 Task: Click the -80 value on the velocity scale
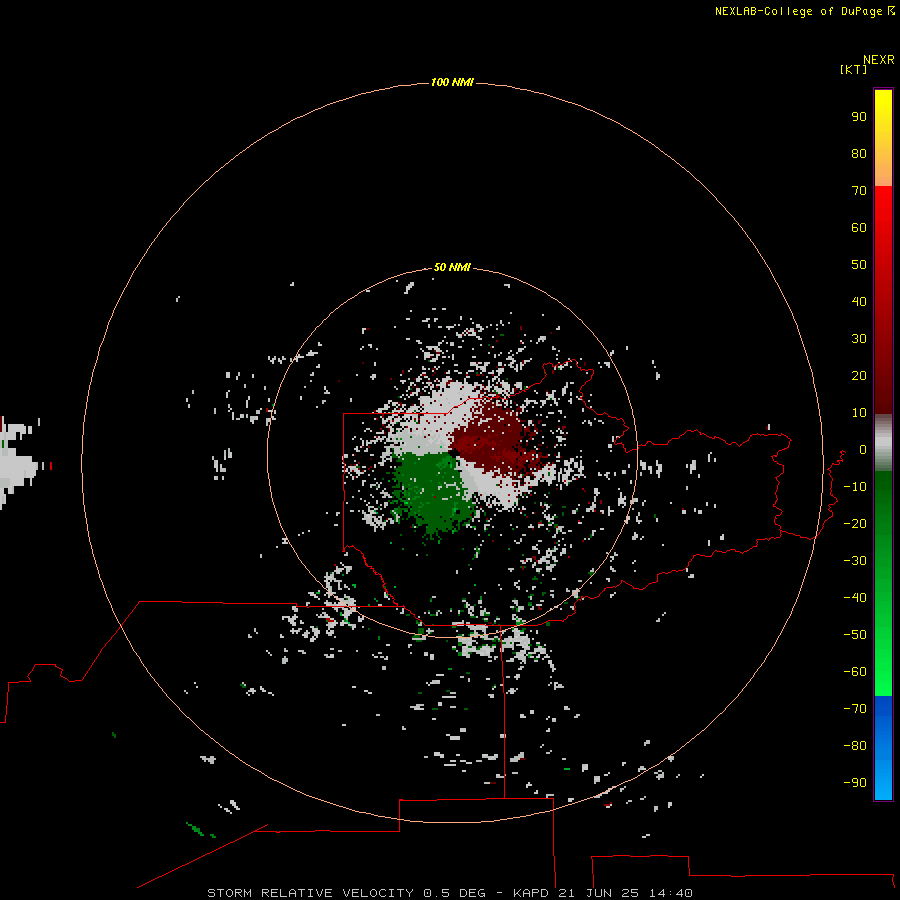click(x=855, y=746)
